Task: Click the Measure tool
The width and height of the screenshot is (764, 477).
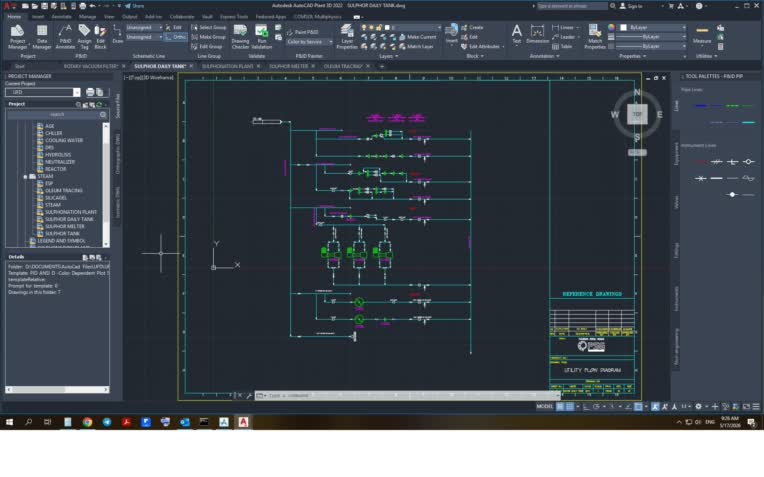Action: [702, 34]
